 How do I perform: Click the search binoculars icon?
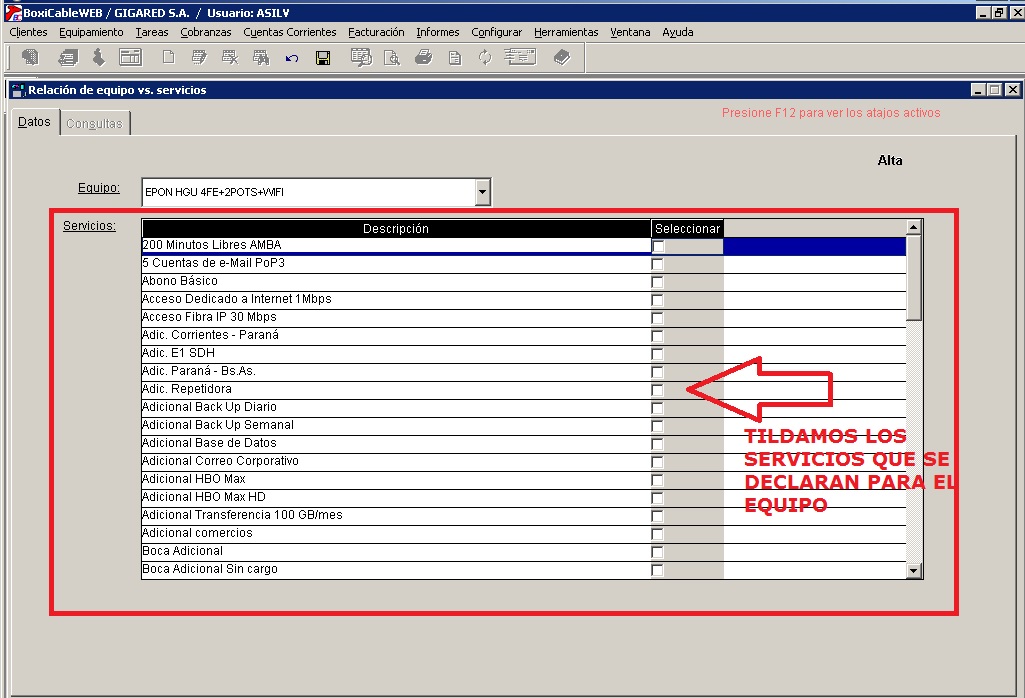[x=260, y=57]
